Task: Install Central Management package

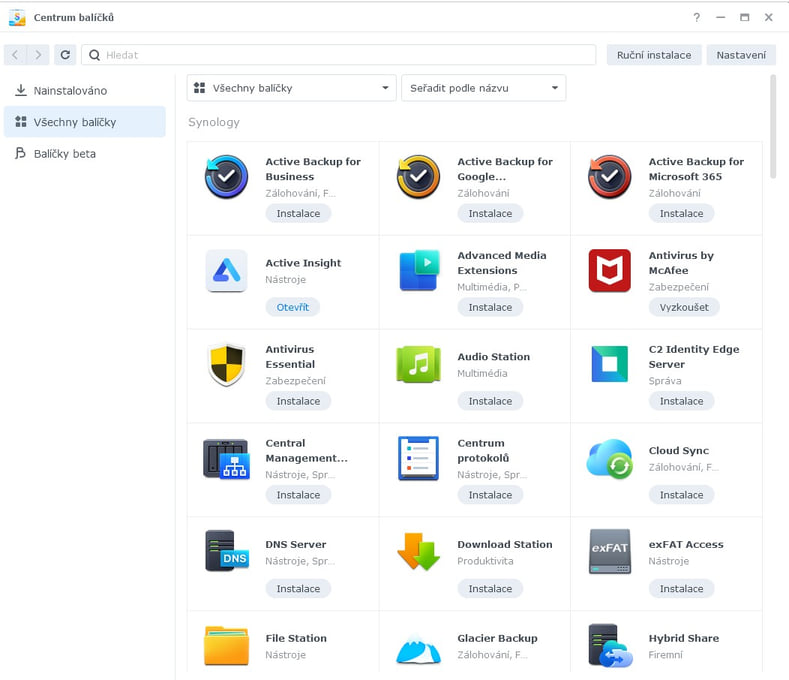Action: 298,495
